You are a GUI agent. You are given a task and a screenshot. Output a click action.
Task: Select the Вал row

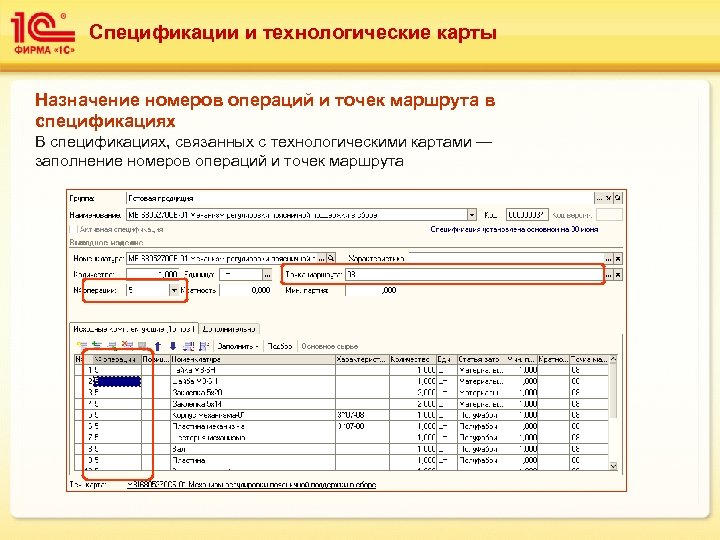[342, 449]
